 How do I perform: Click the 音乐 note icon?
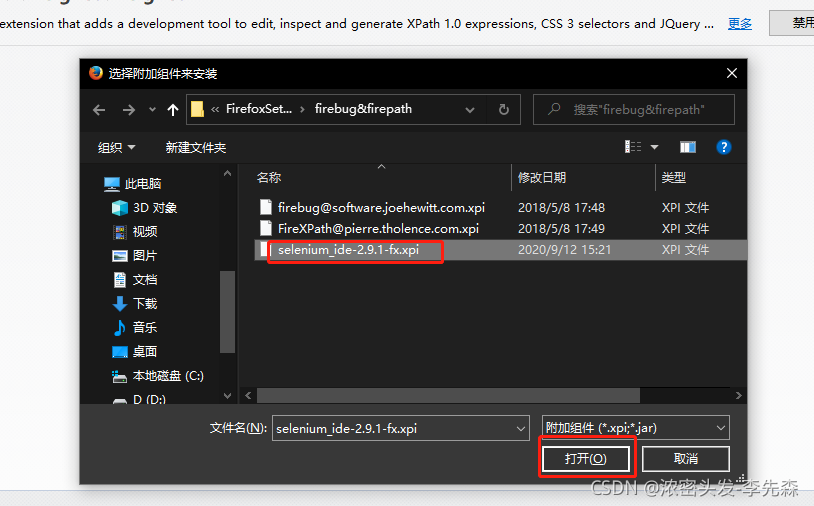coord(119,327)
